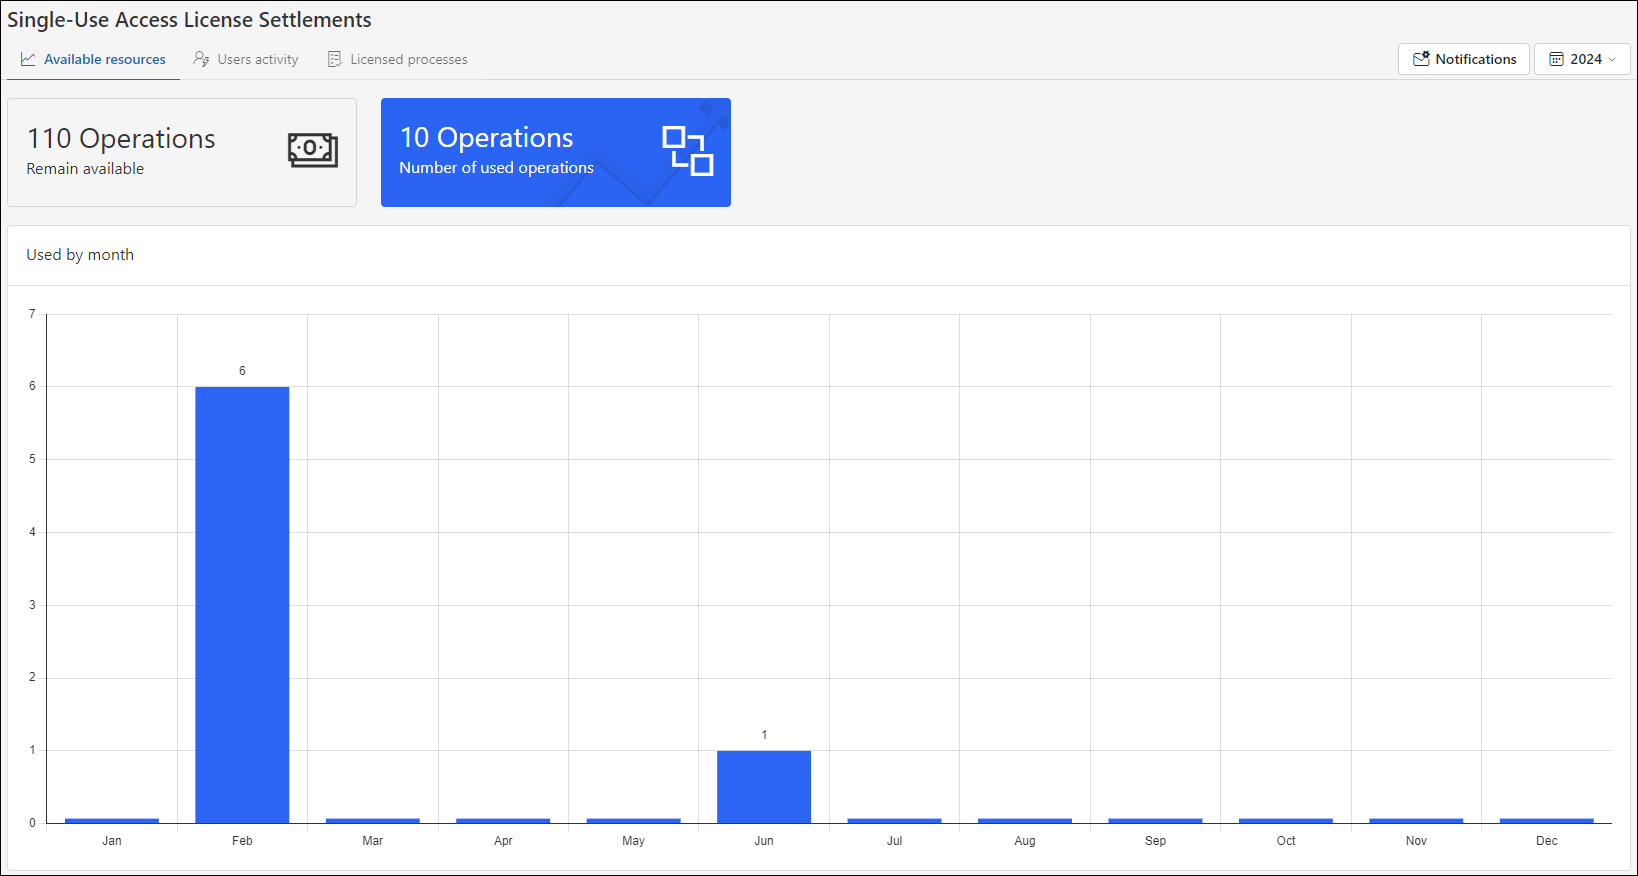Click the page title Single-Use Access License Settlements
The image size is (1638, 876).
click(x=189, y=20)
